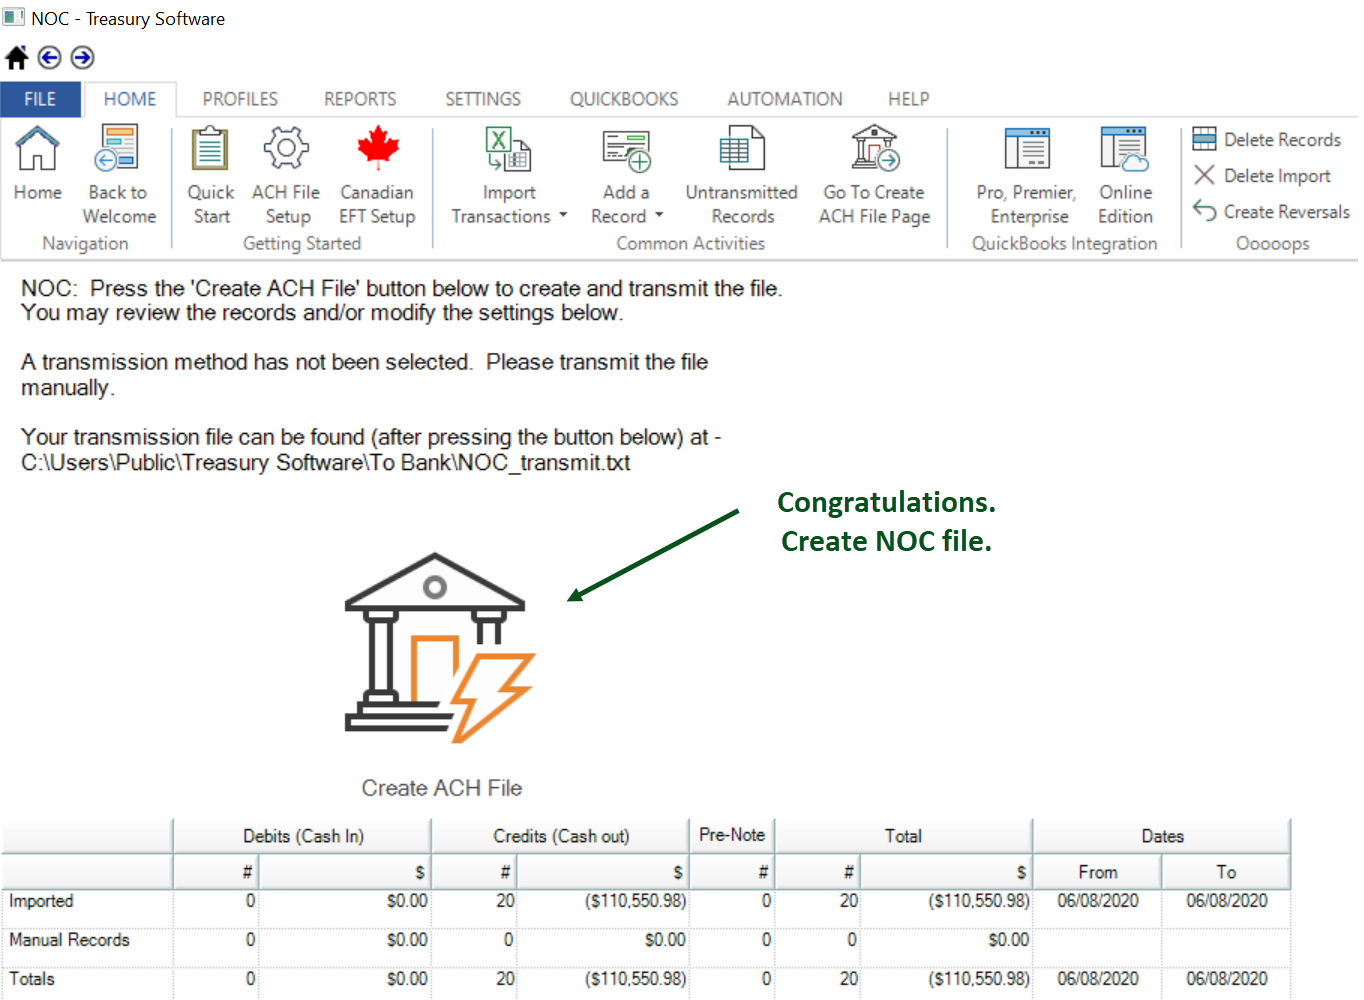Viewport: 1364px width, 1000px height.
Task: Click Imported From date 06/08/2020
Action: click(1098, 901)
